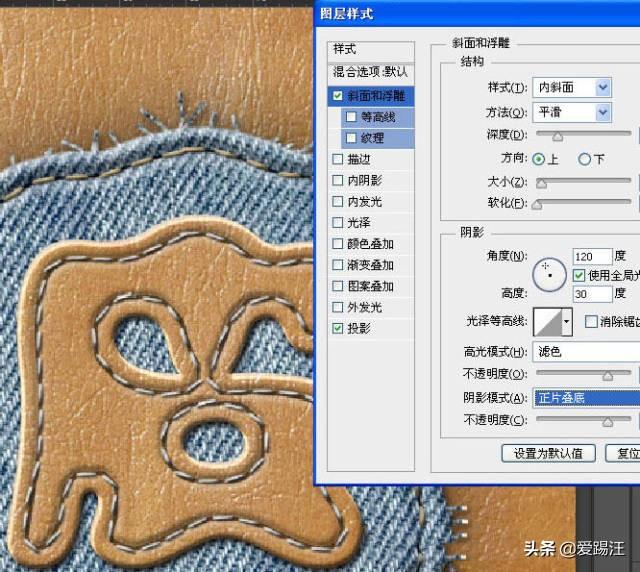Click the 设置为默认值 make default button
The width and height of the screenshot is (640, 572).
tap(548, 453)
